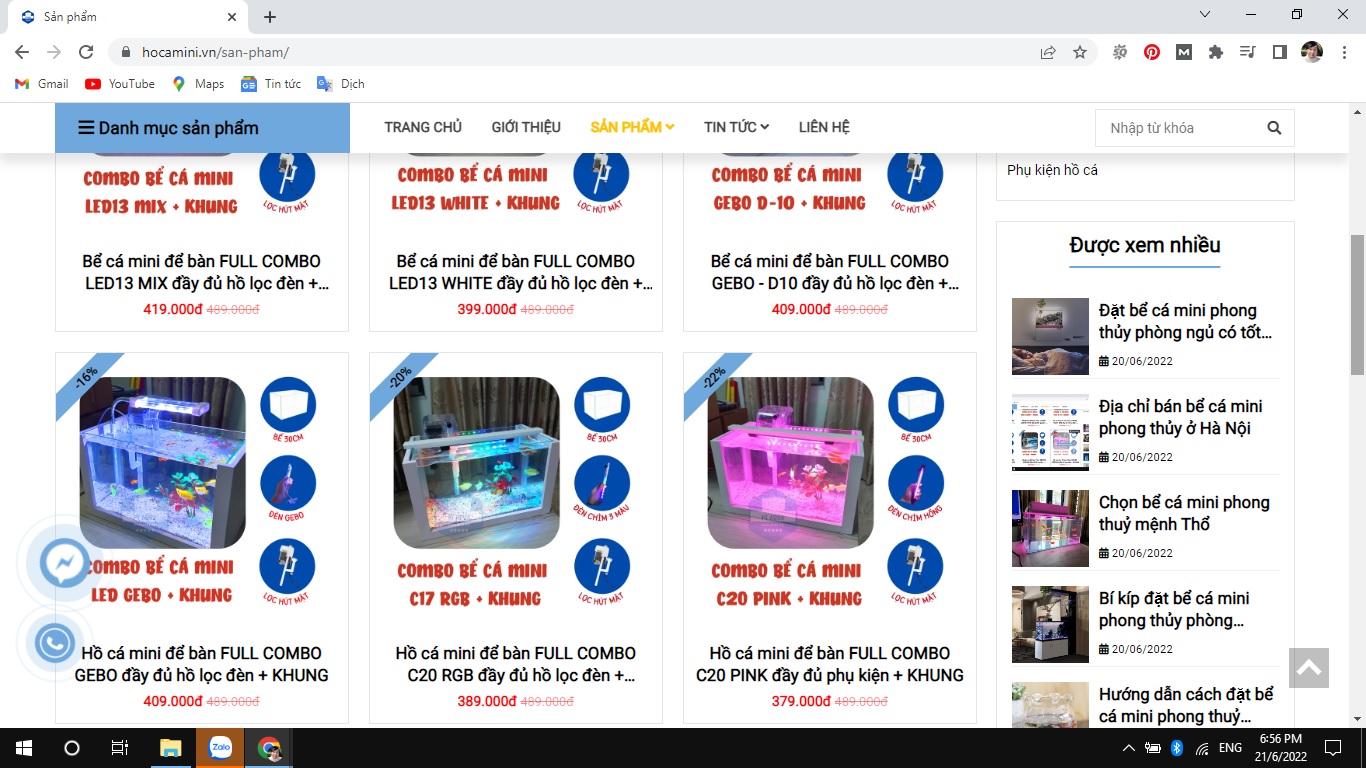Open the Bluetooth tray icon
The width and height of the screenshot is (1366, 768).
click(x=1177, y=748)
